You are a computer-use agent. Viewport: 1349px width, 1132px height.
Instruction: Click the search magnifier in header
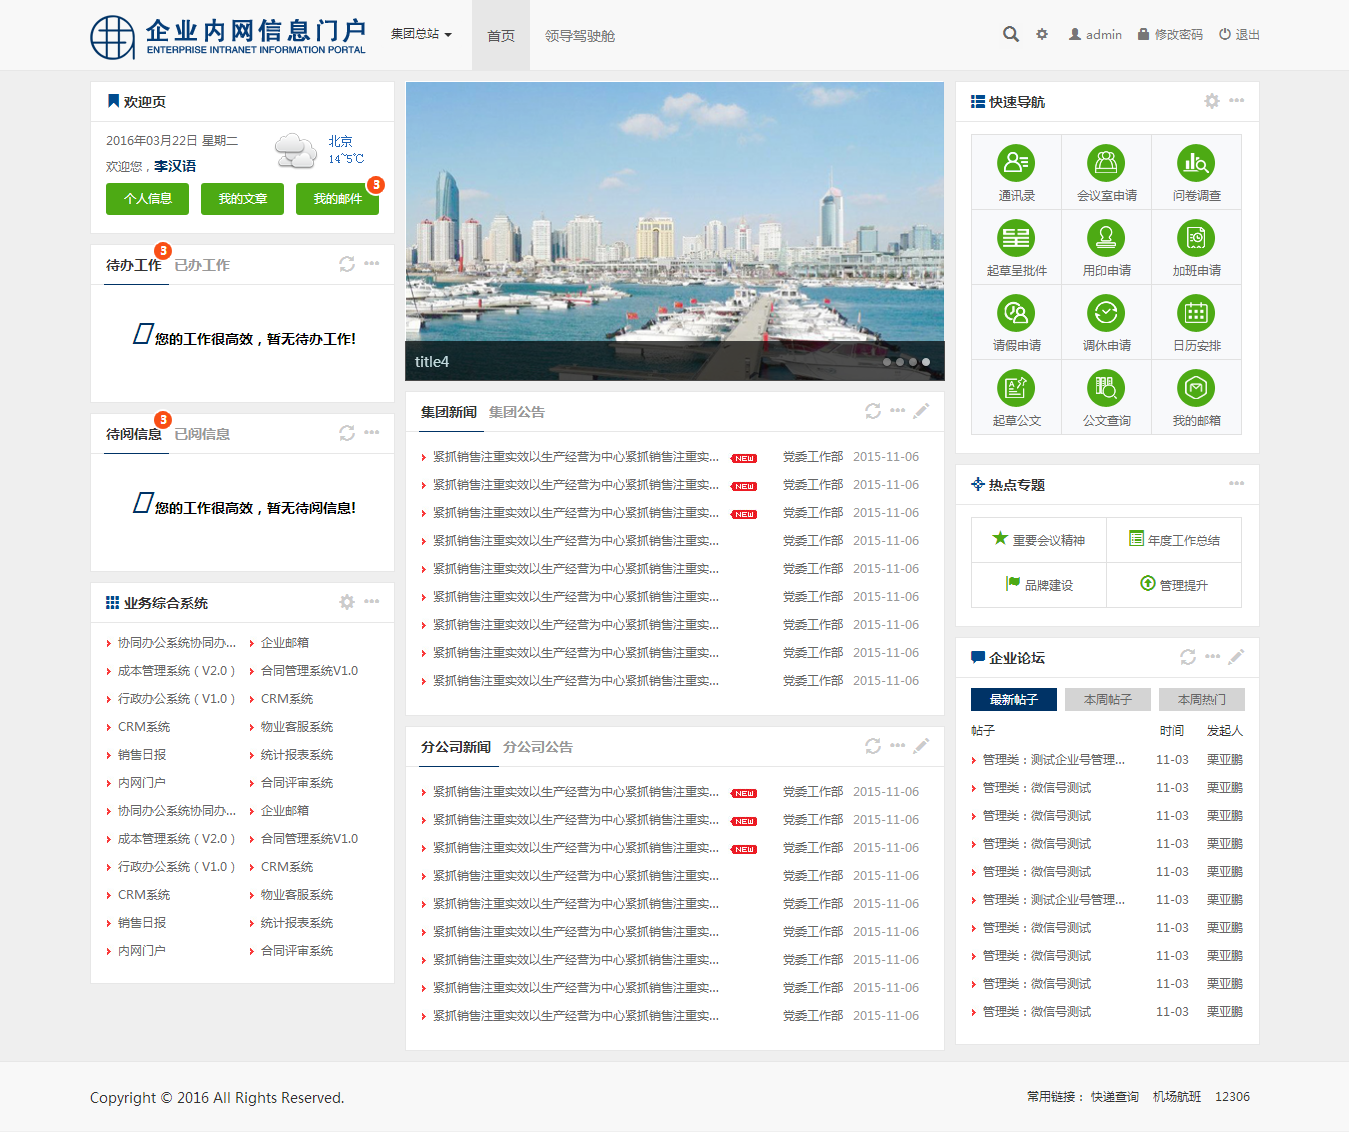click(x=1011, y=34)
